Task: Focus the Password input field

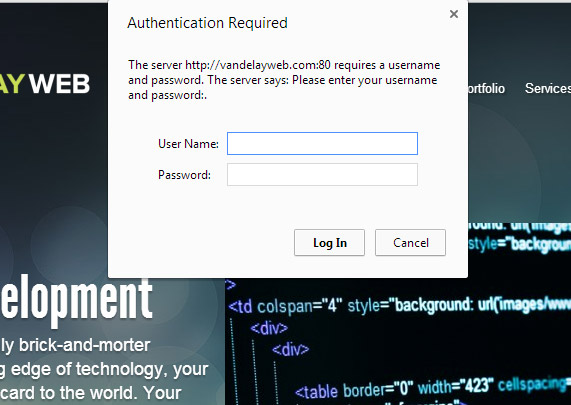Action: [x=322, y=174]
